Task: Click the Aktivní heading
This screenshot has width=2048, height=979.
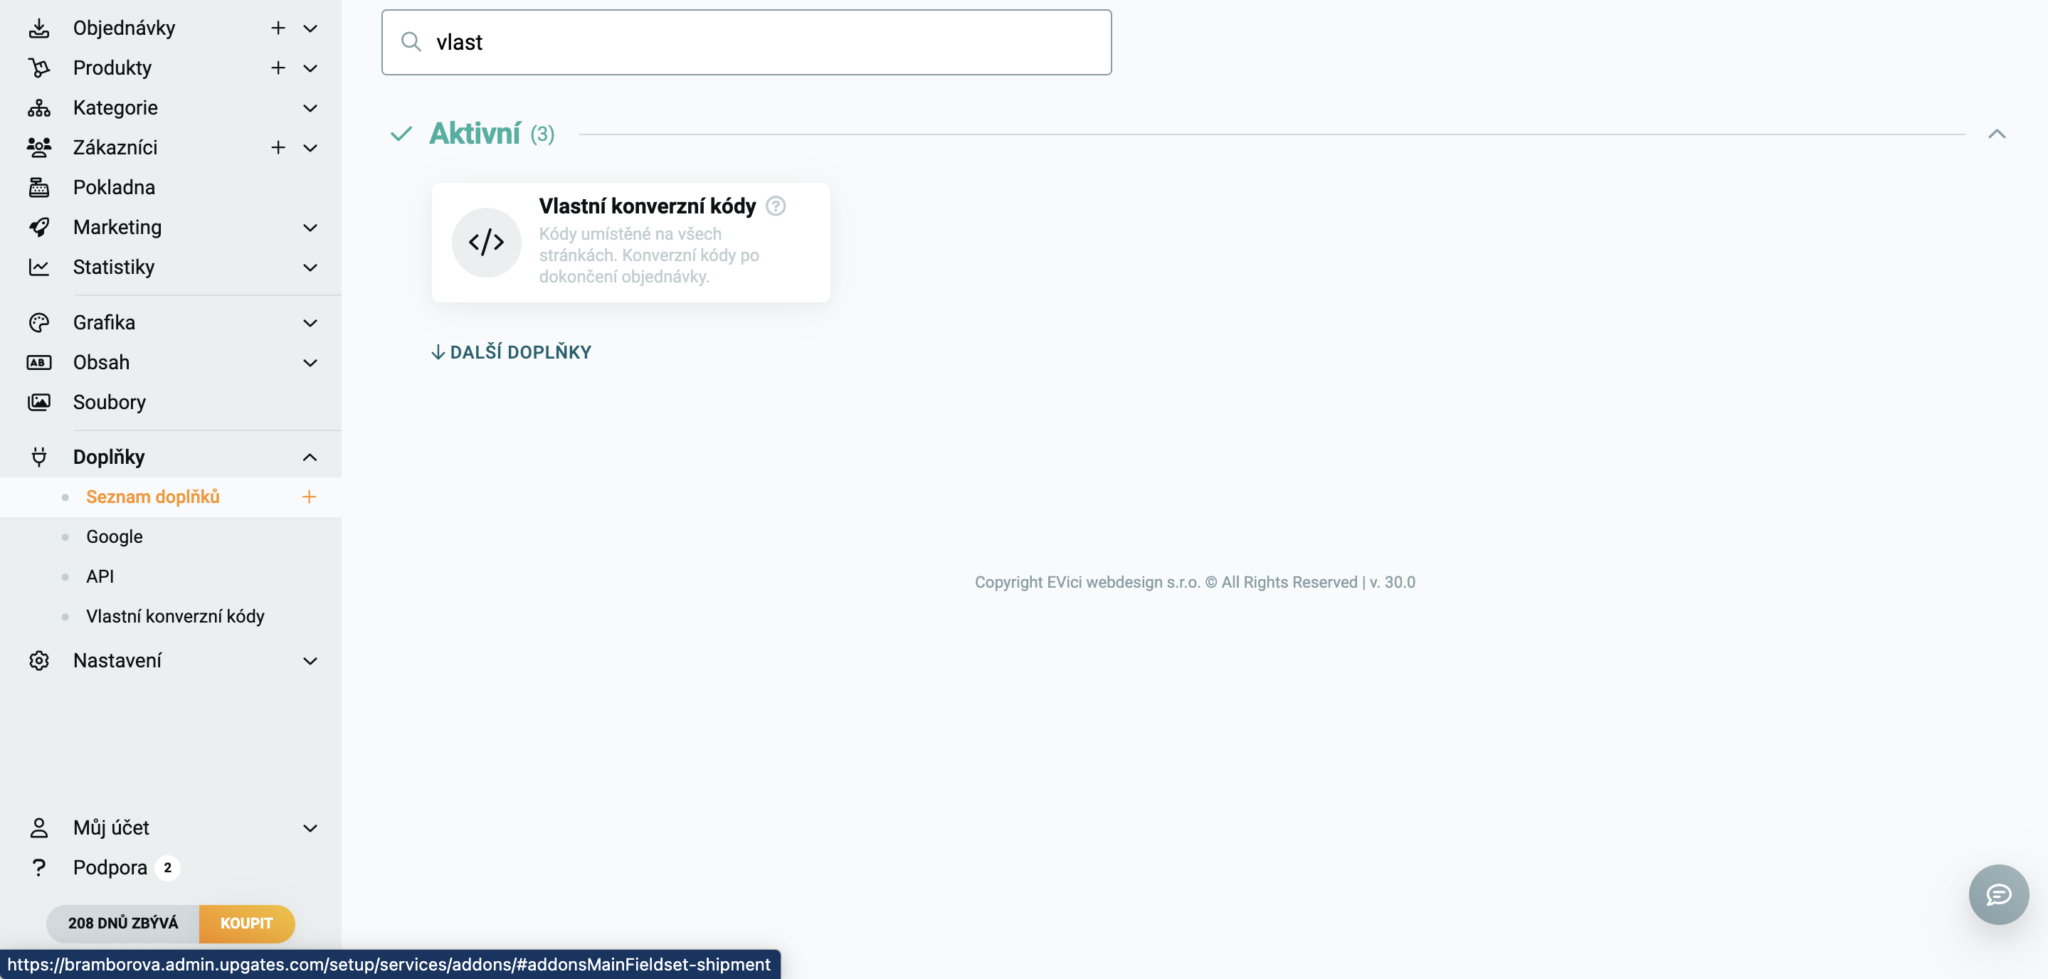Action: (x=475, y=133)
